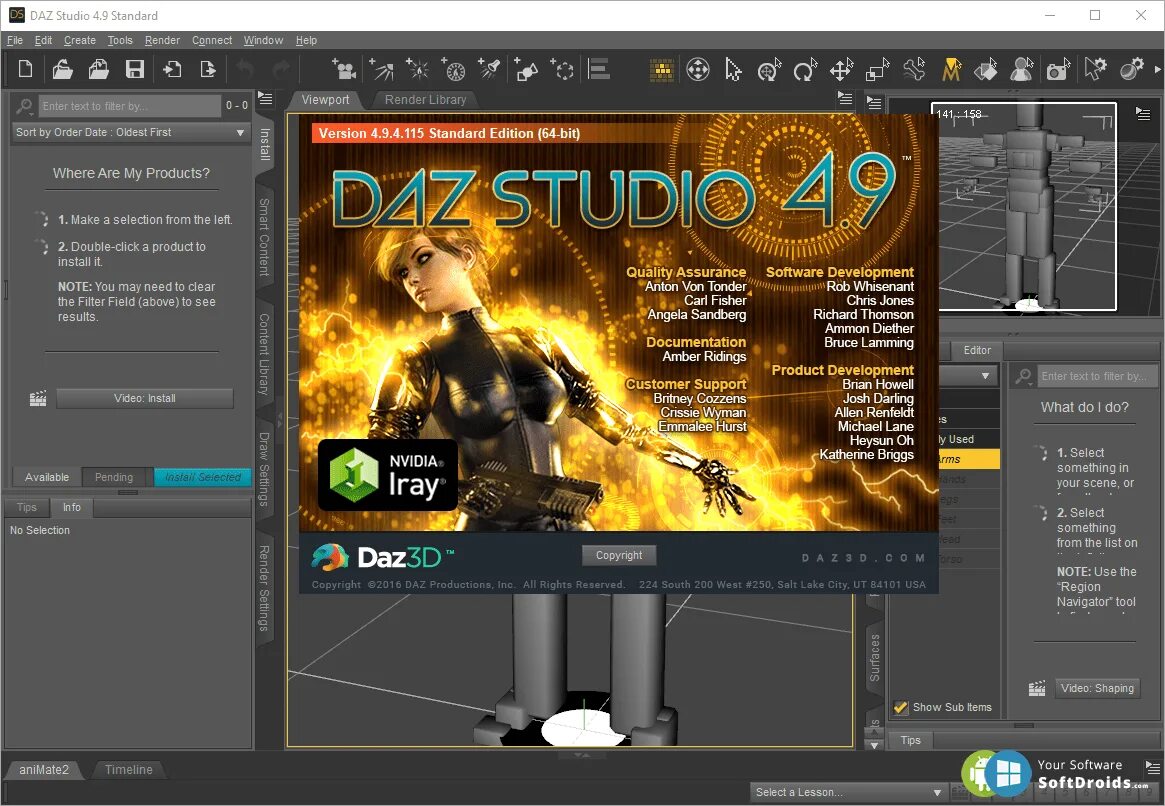Open the Viewport pane options menu icon
Image resolution: width=1165 pixels, height=806 pixels.
[x=845, y=98]
